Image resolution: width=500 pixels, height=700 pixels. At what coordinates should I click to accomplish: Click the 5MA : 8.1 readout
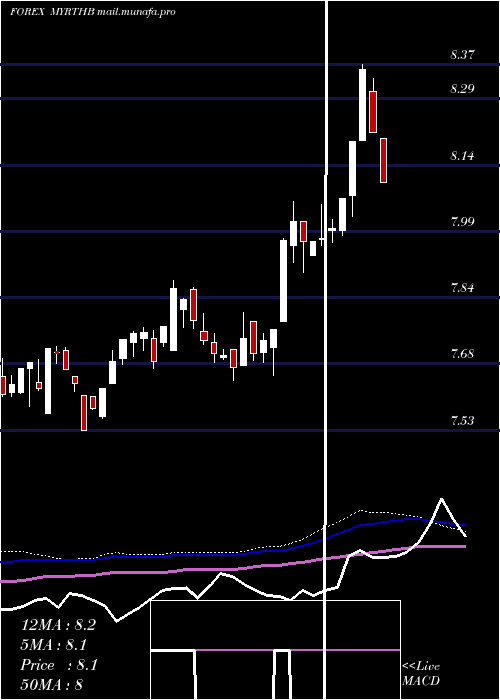[54, 645]
